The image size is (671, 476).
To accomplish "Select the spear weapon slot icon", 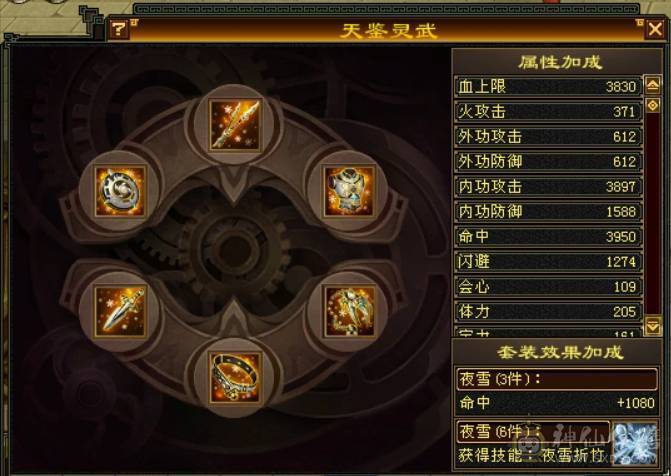I will tap(235, 125).
